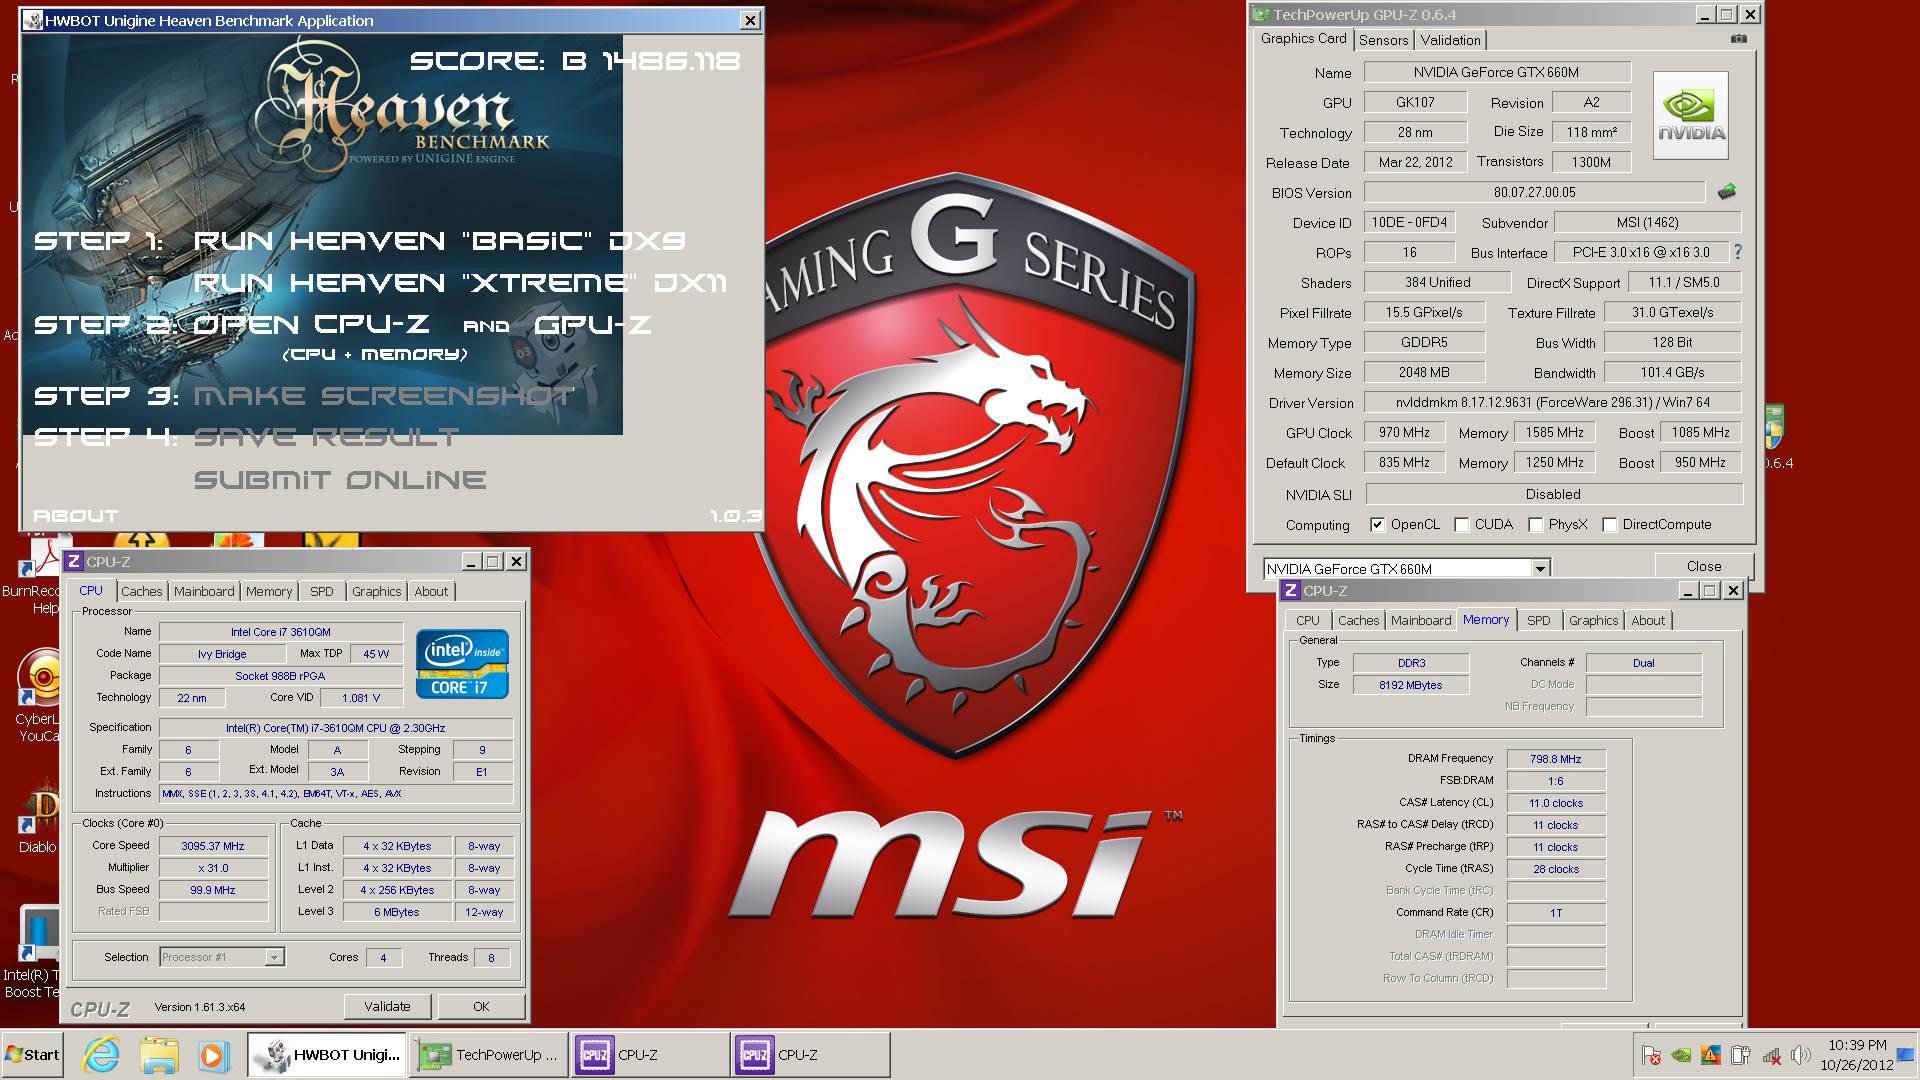Click the NVIDIA logo in GPU-Z
1920x1080 pixels.
pyautogui.click(x=1690, y=115)
